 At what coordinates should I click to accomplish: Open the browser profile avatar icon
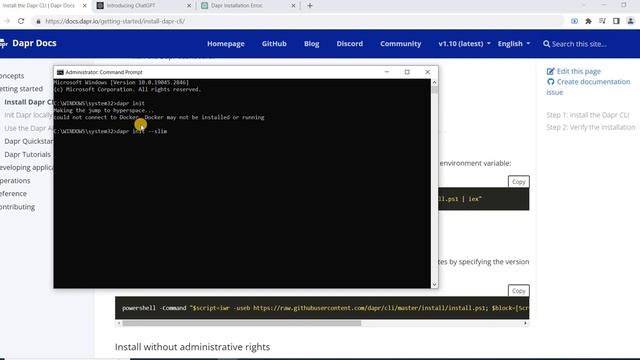click(630, 21)
